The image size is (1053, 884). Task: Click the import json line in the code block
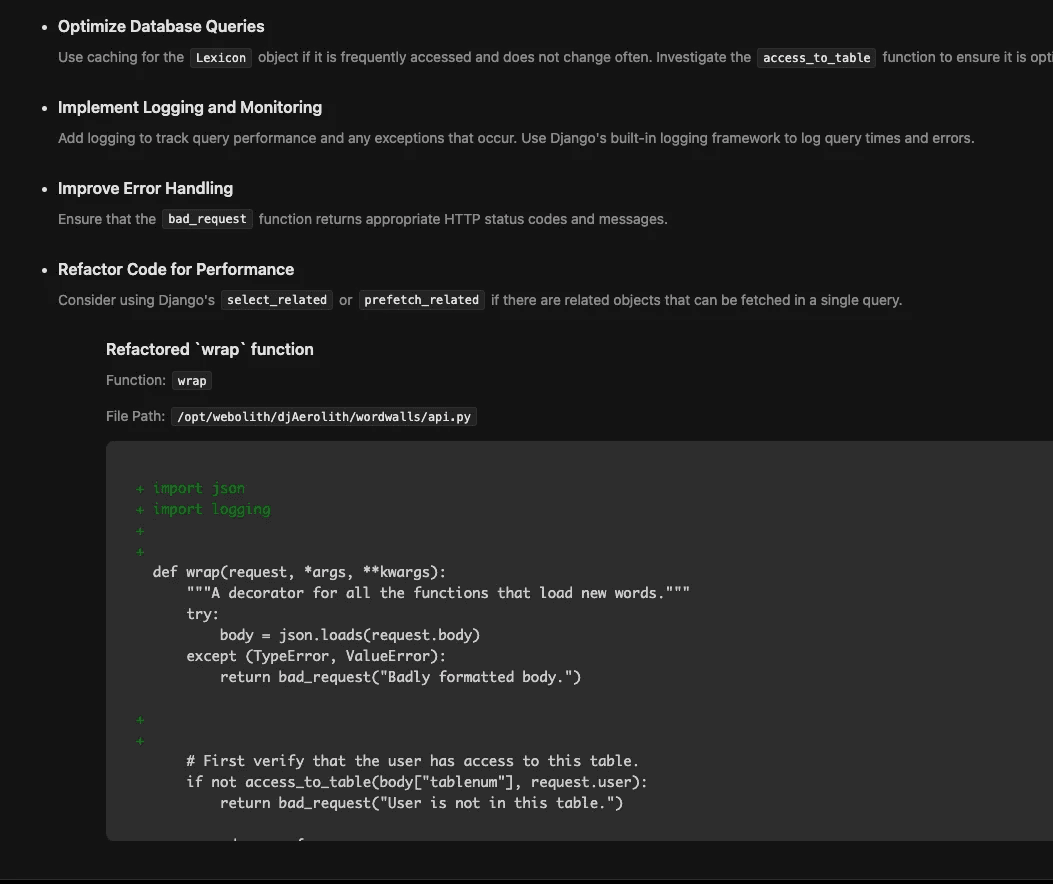[198, 488]
